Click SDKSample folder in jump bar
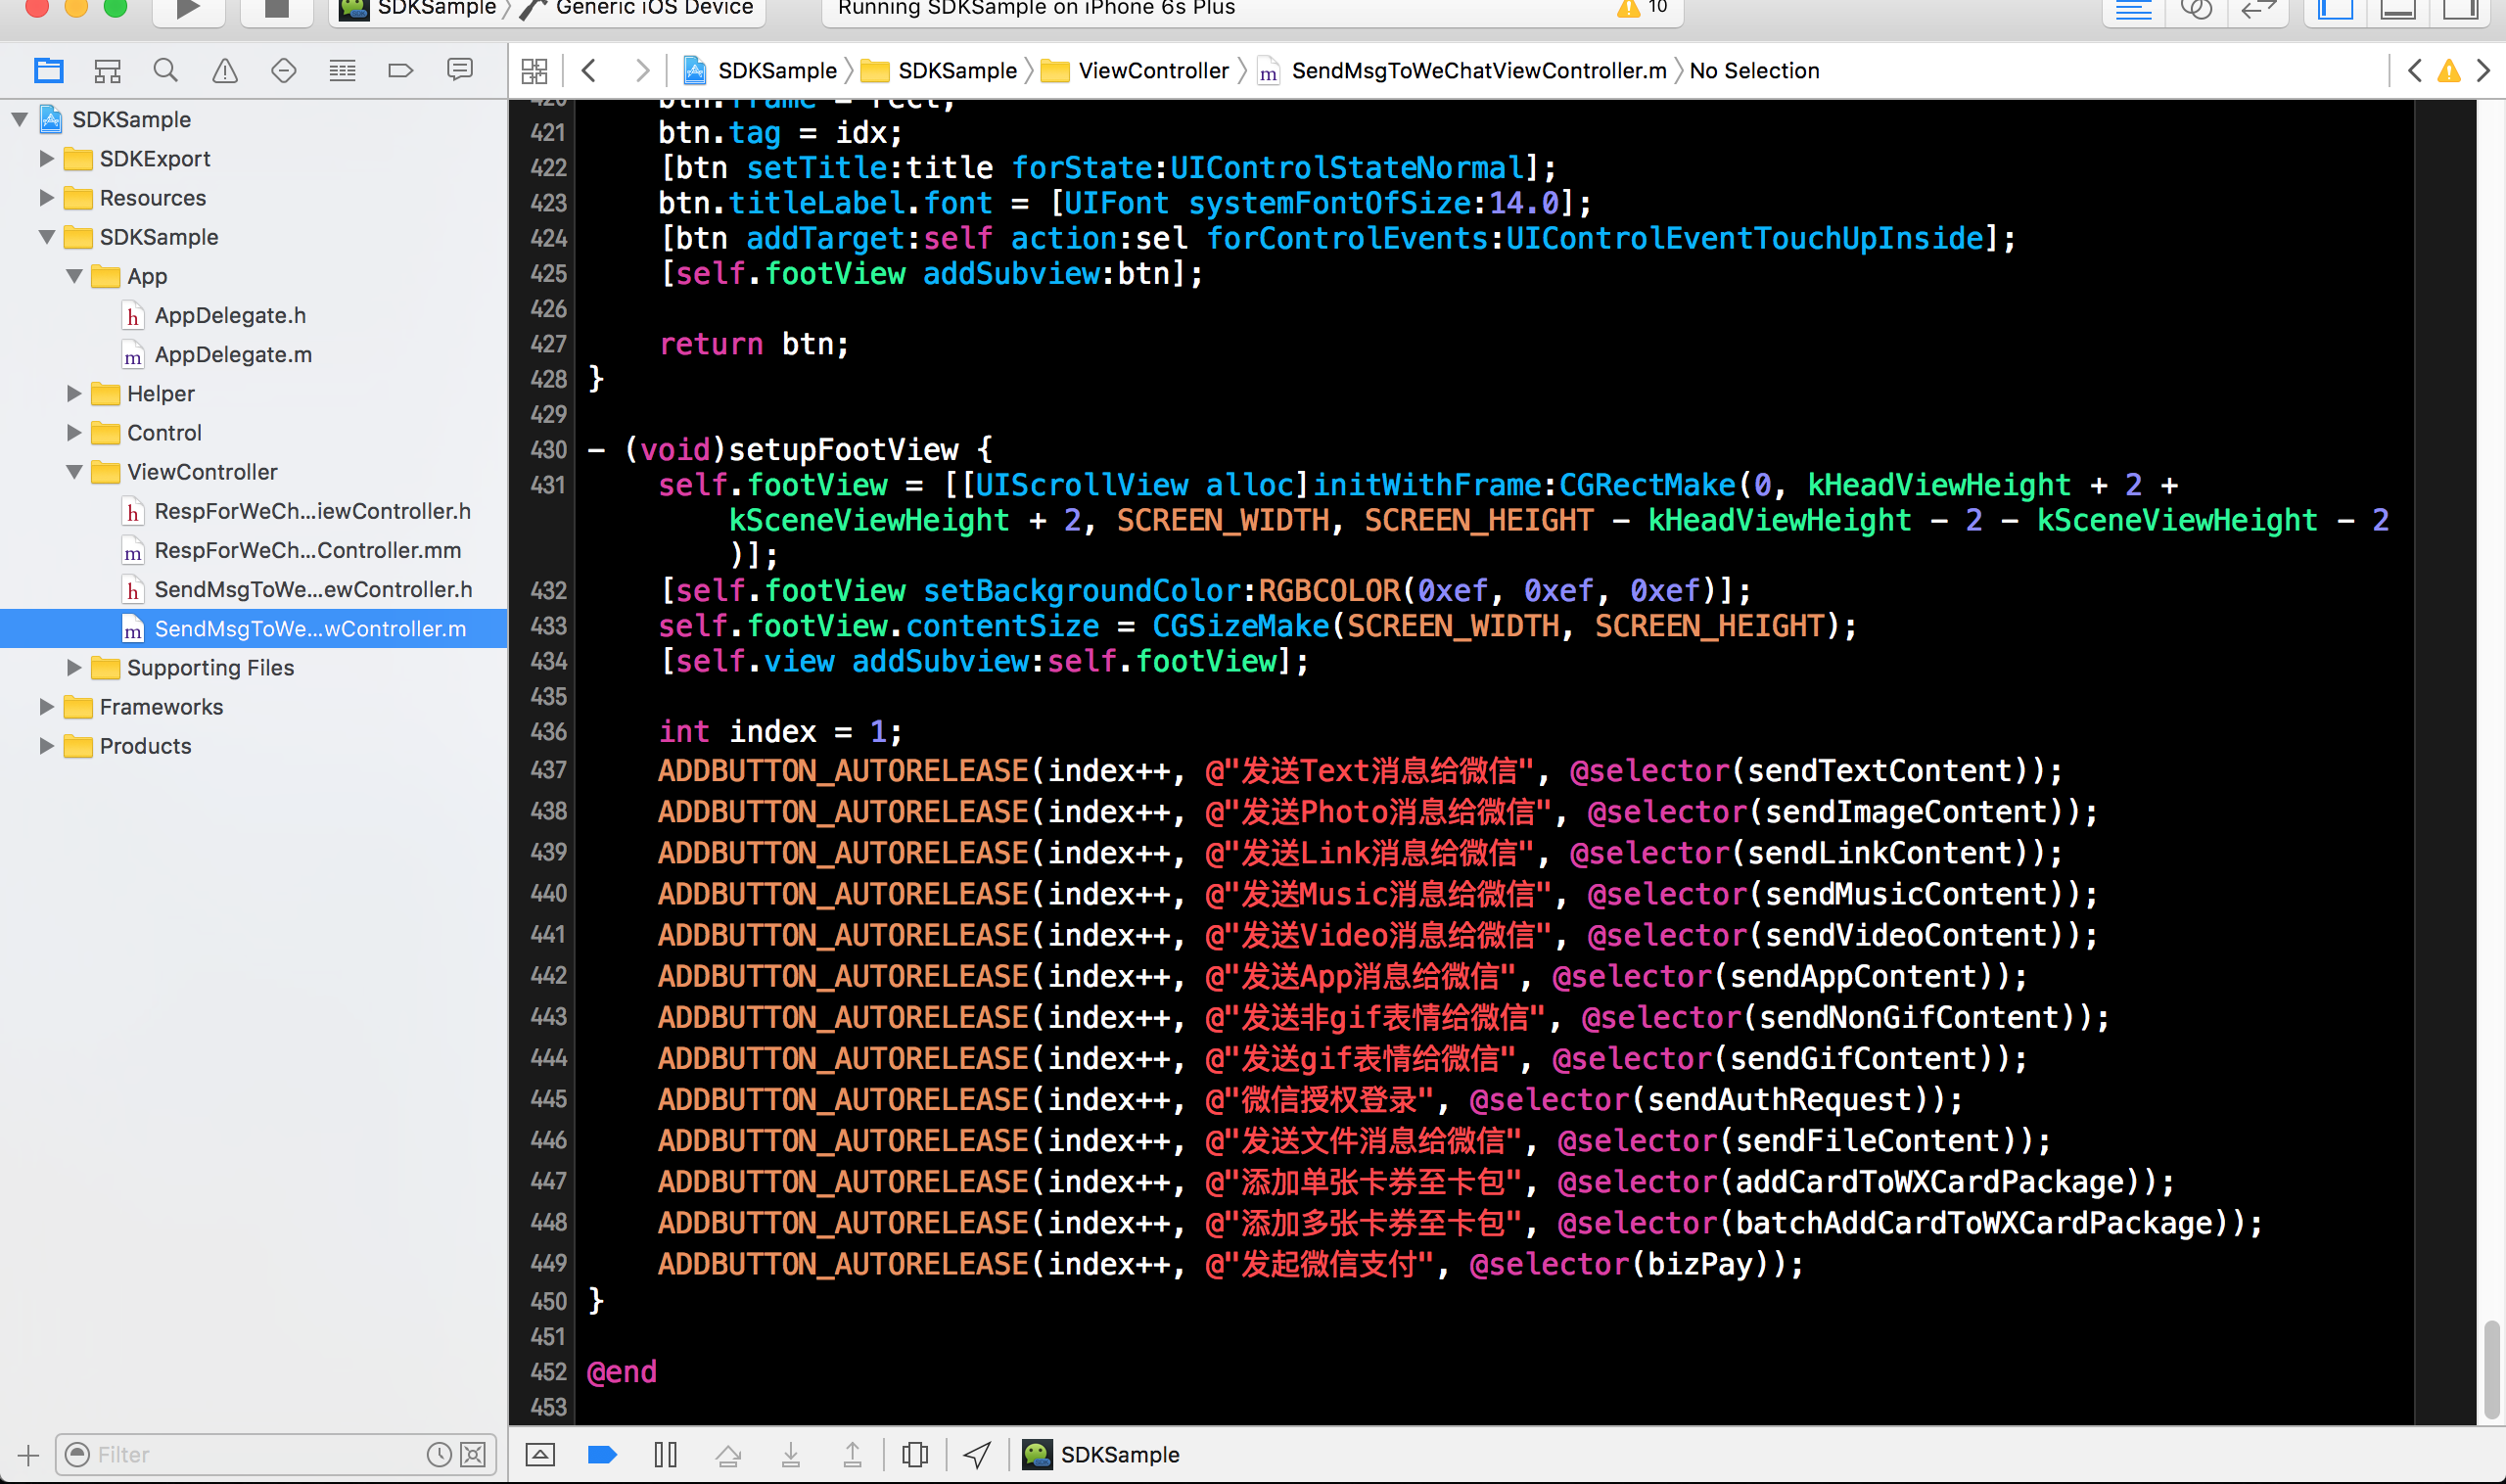Screen dimensions: 2506x1484 [x=939, y=70]
